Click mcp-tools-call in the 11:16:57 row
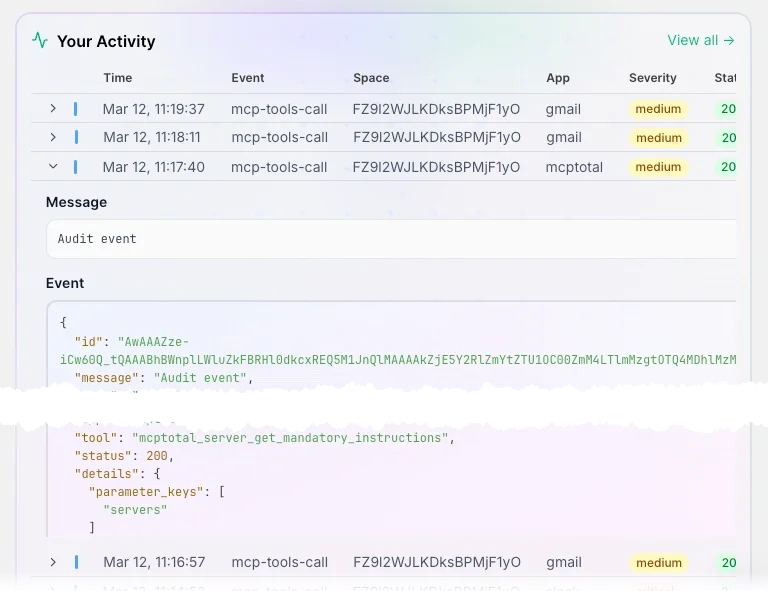The height and width of the screenshot is (591, 768). click(x=279, y=563)
